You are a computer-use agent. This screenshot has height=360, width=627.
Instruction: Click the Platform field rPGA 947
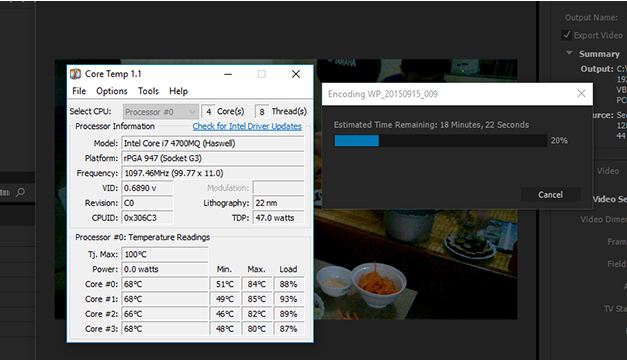pyautogui.click(x=213, y=158)
